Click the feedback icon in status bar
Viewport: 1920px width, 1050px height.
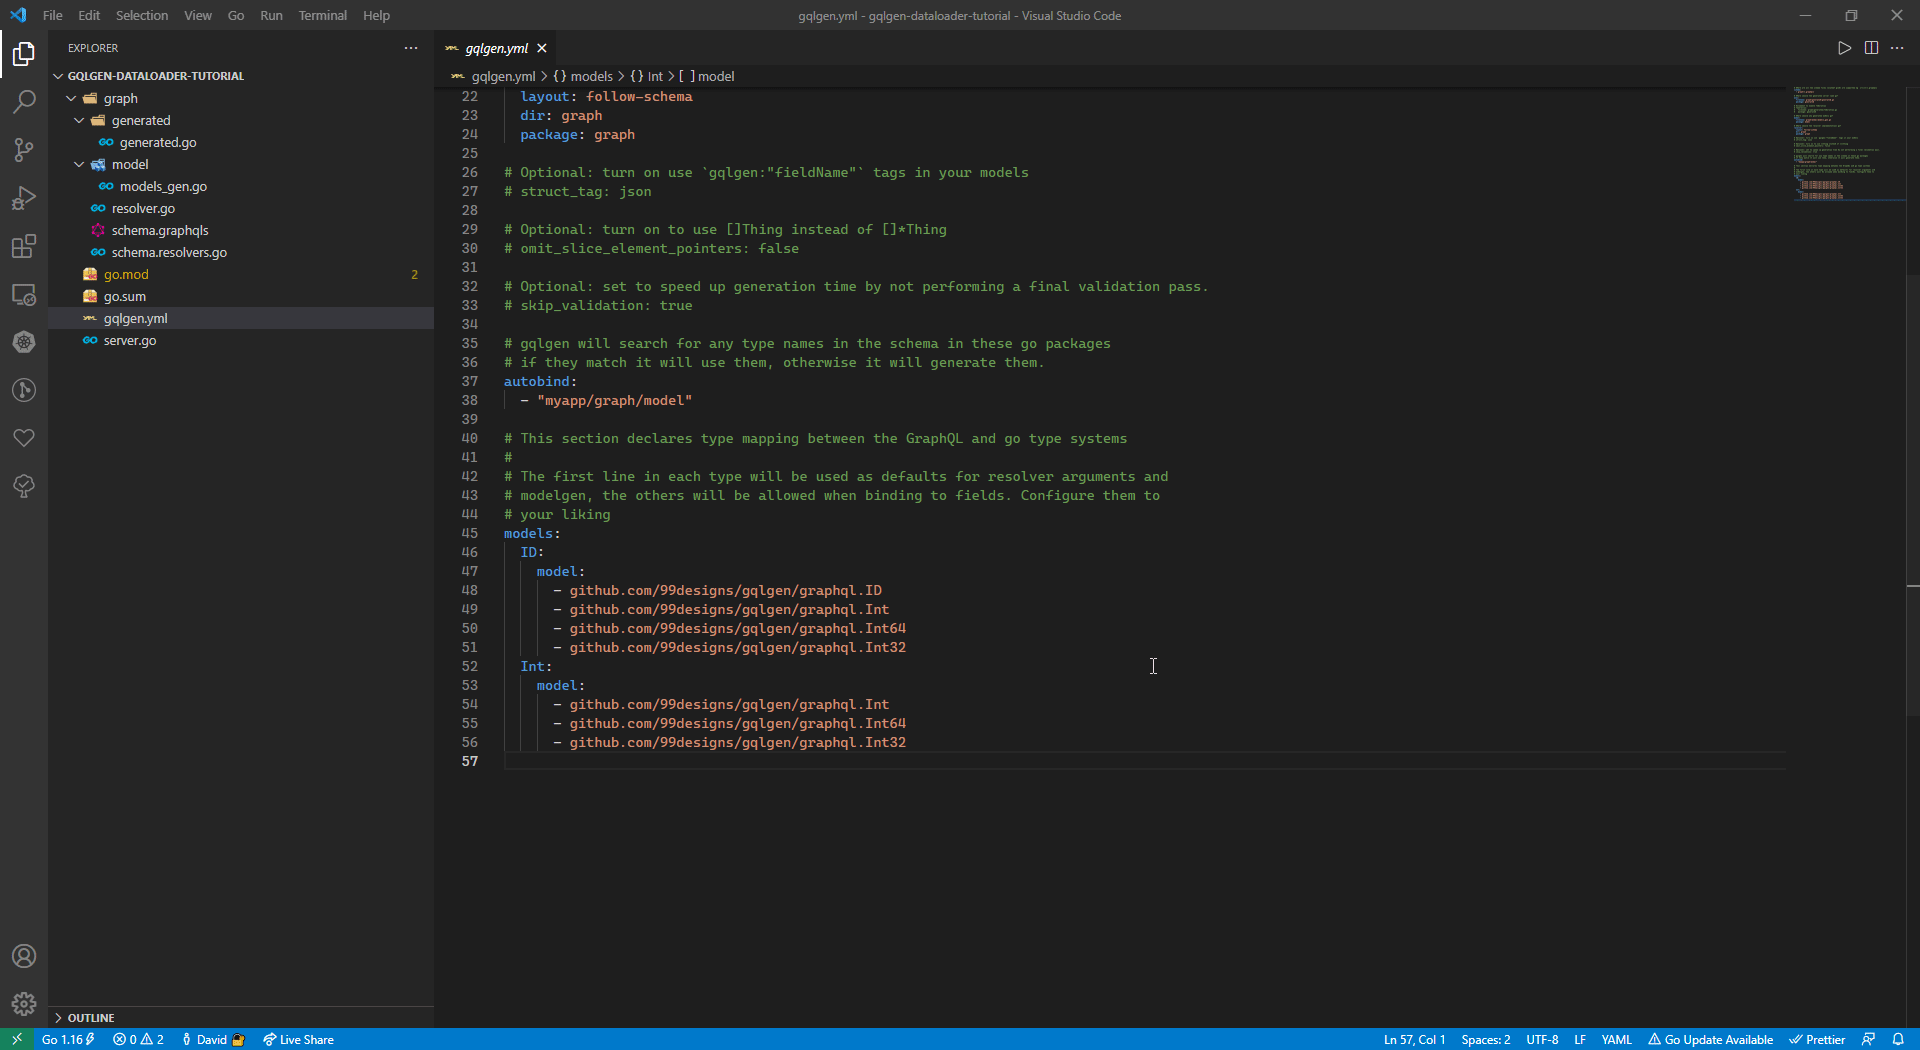tap(1868, 1039)
